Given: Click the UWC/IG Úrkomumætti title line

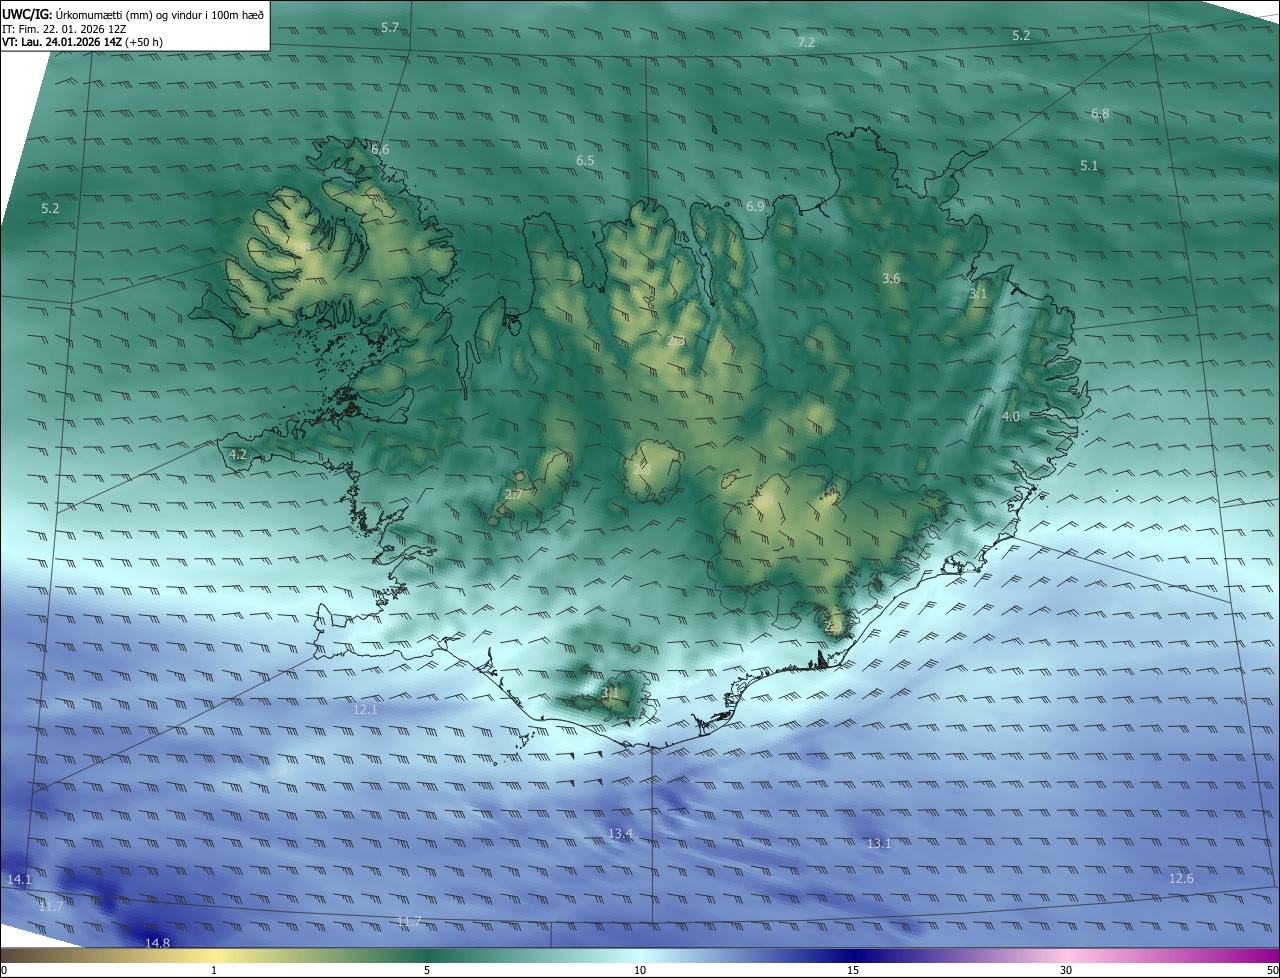Looking at the screenshot, I should [x=133, y=14].
